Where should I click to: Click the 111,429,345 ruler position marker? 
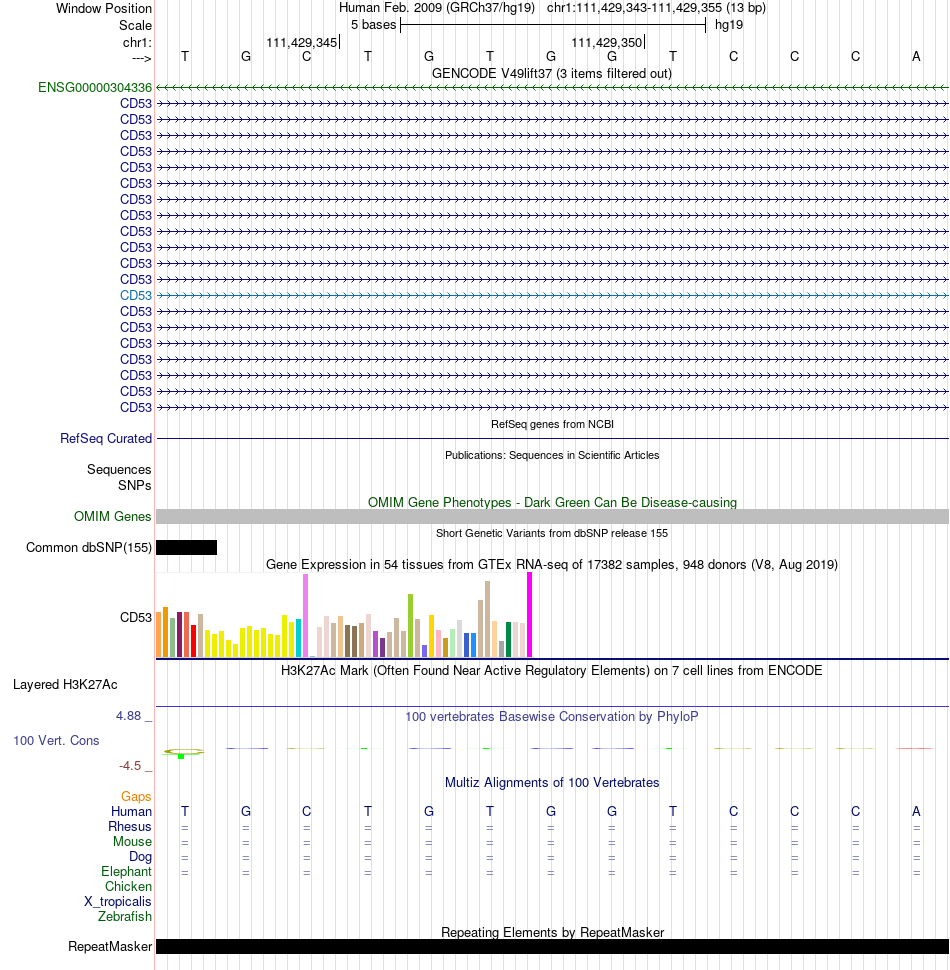[x=302, y=42]
